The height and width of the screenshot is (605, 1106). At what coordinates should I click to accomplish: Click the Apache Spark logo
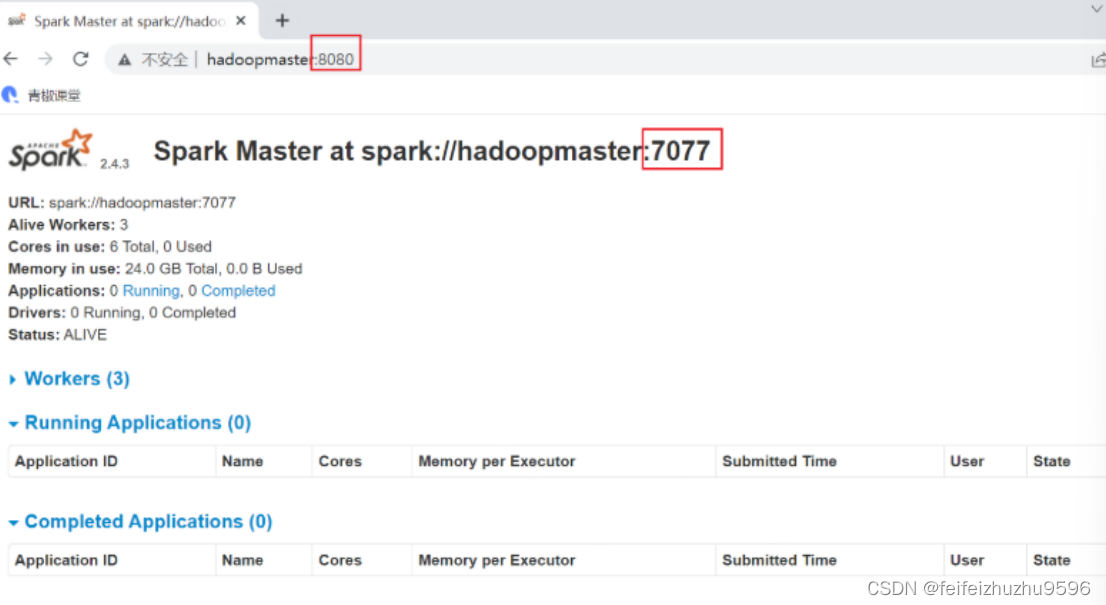point(51,149)
